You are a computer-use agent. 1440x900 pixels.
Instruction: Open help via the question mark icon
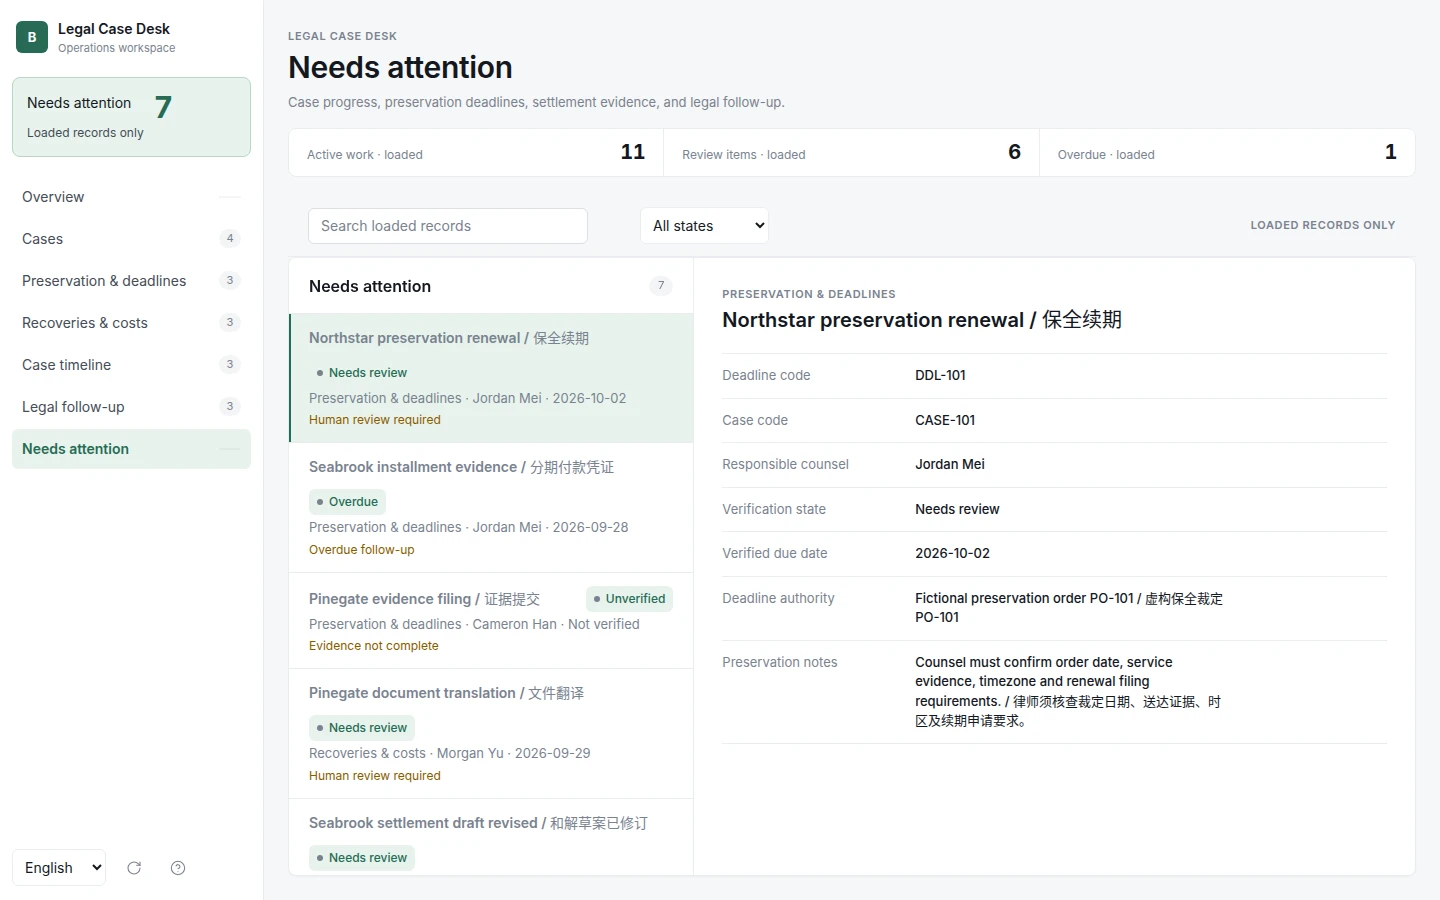tap(178, 868)
